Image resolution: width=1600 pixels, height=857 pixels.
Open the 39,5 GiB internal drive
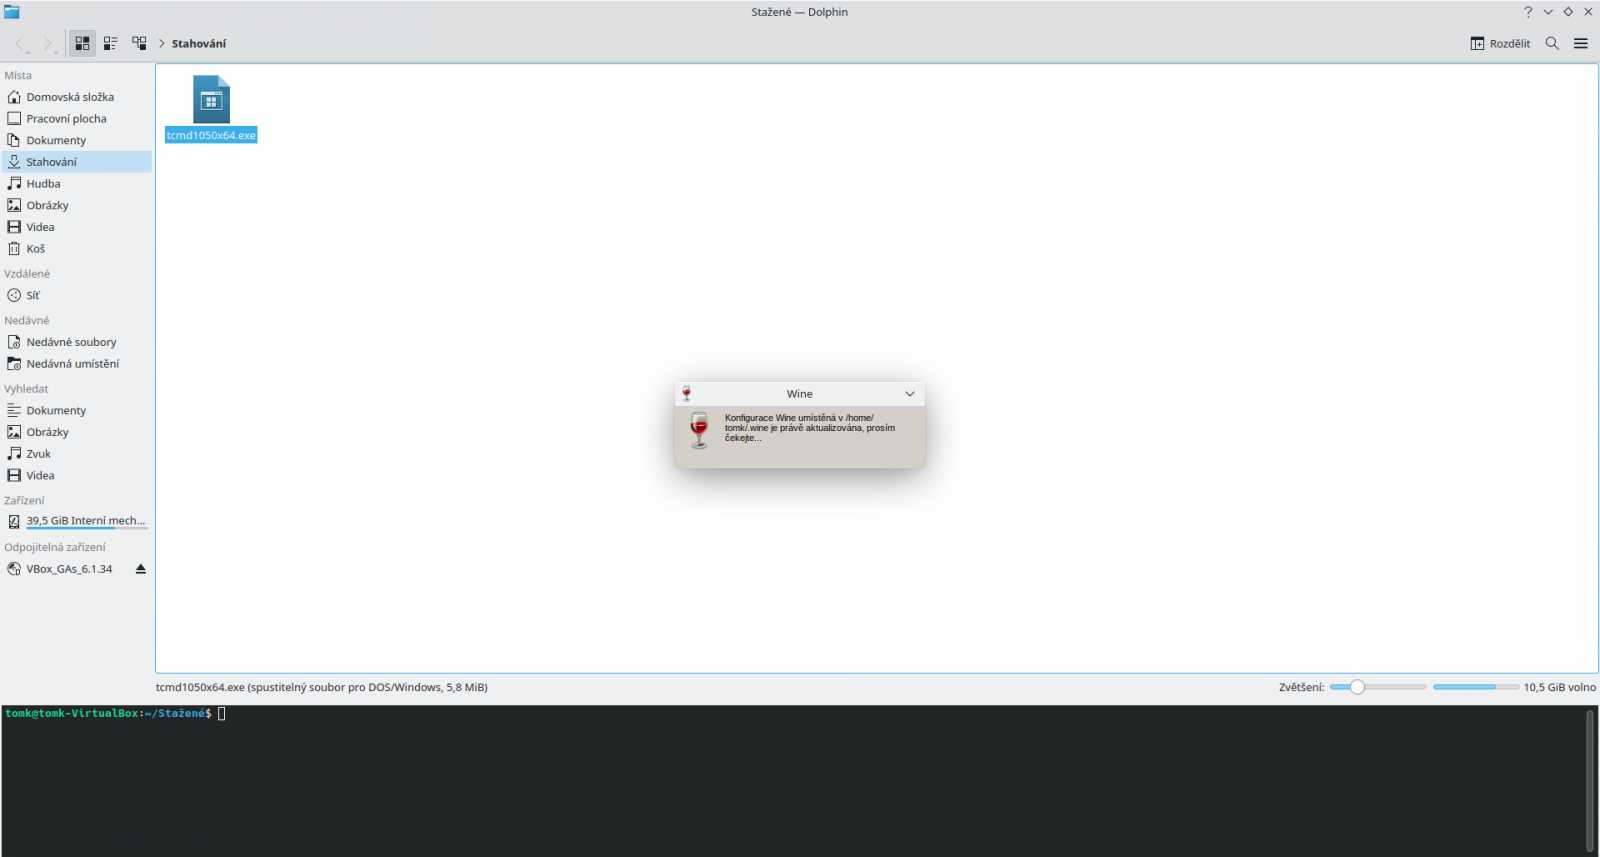[x=76, y=521]
